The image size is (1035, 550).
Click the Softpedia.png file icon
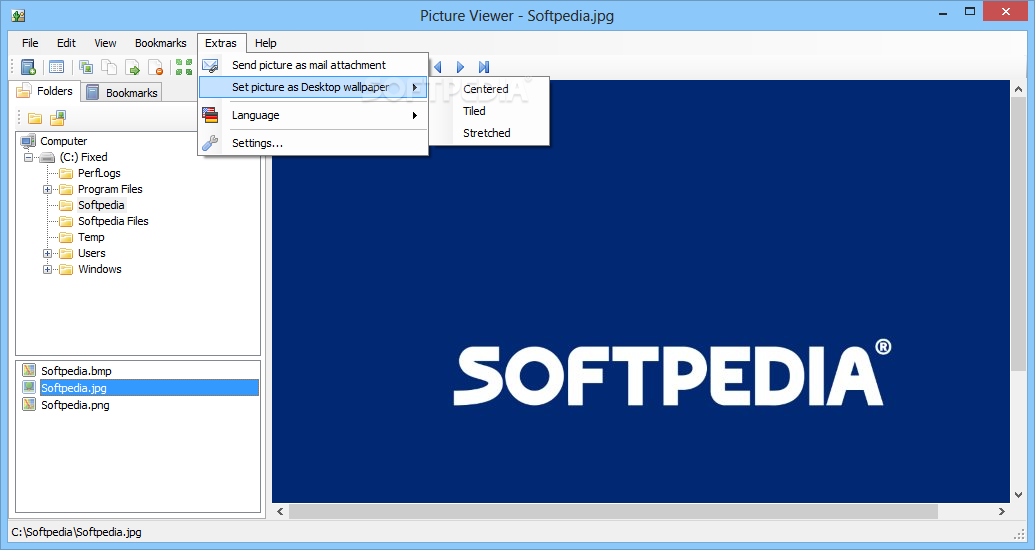[x=28, y=404]
